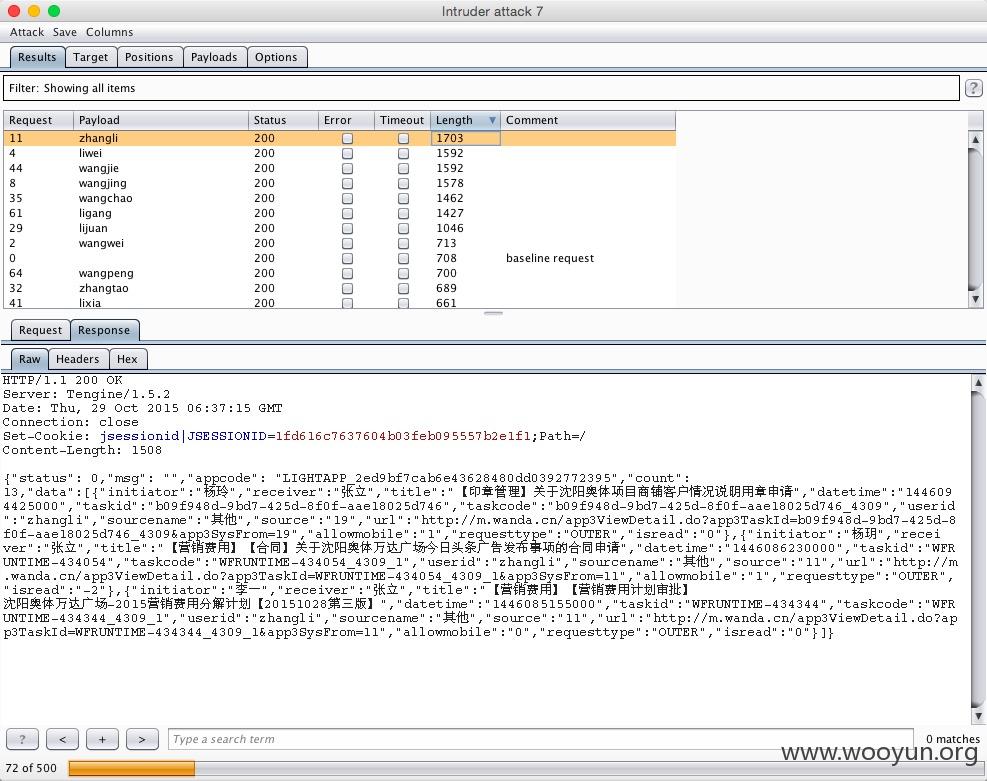Toggle Timeout checkbox for wangjie row
987x781 pixels.
(403, 169)
